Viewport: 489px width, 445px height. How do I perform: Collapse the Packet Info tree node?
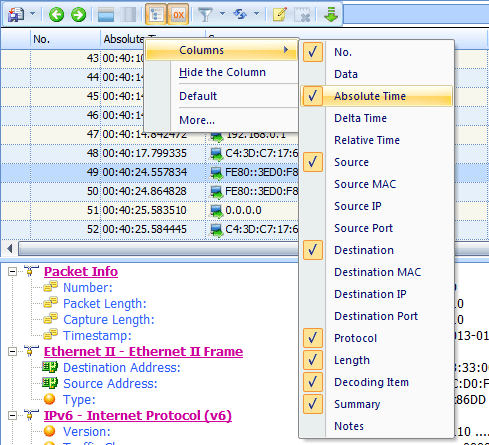point(12,272)
